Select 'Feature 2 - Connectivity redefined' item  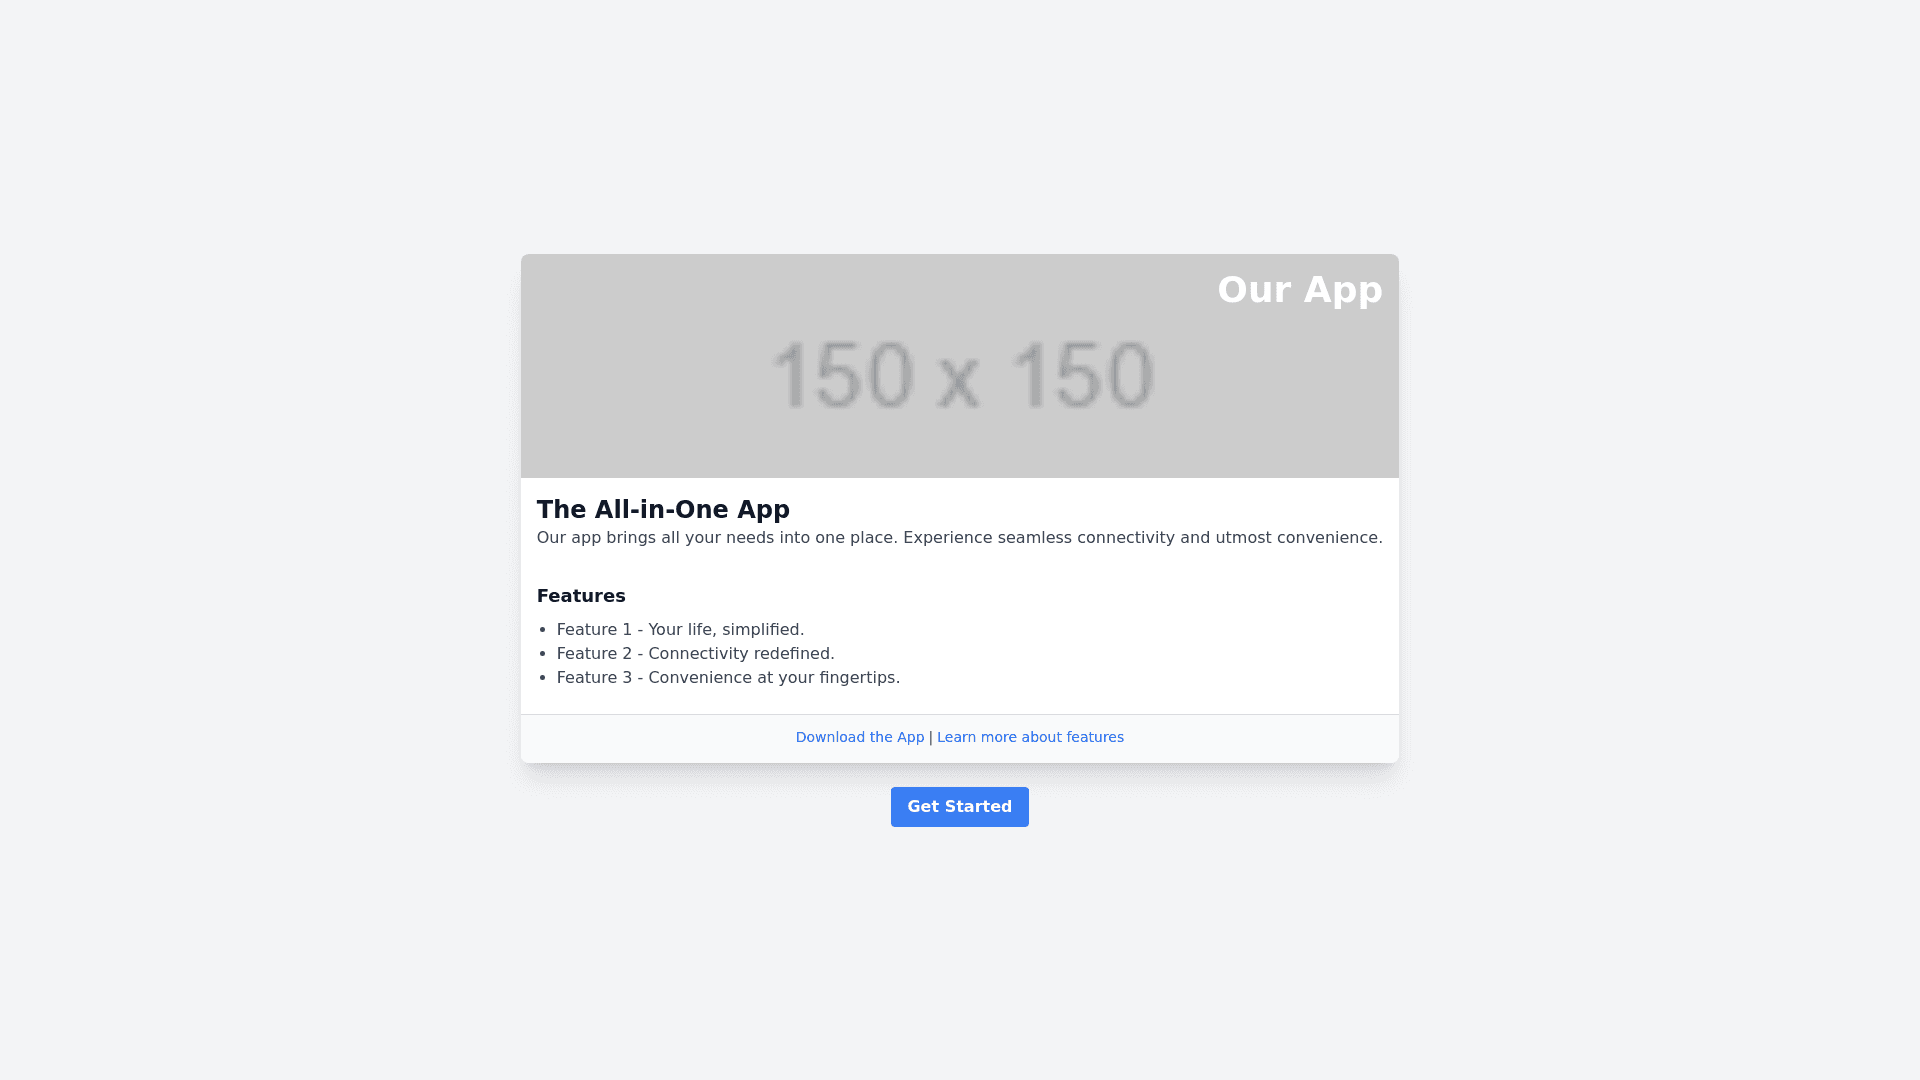[x=695, y=654]
